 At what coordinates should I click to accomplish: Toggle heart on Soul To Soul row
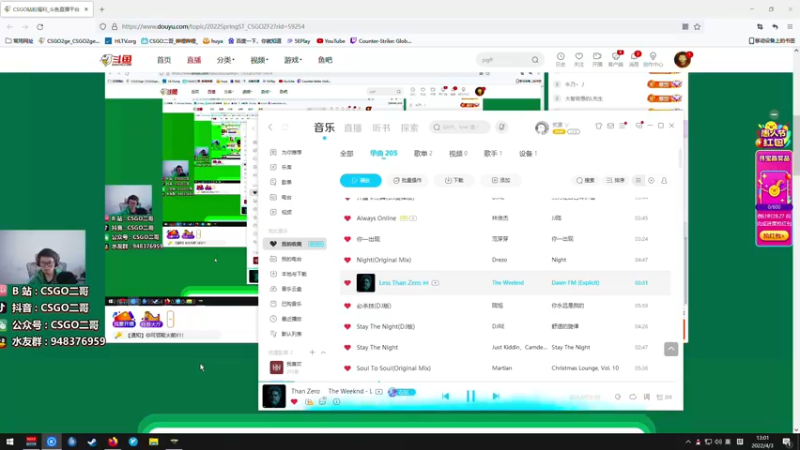click(x=347, y=368)
